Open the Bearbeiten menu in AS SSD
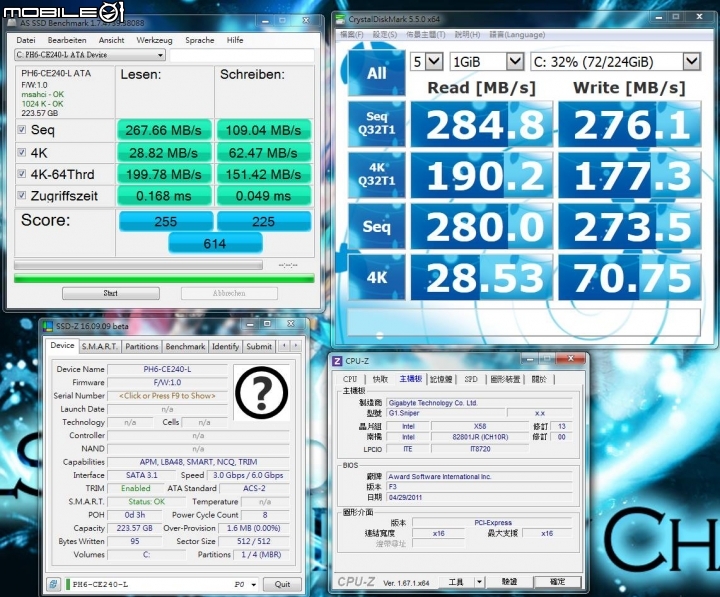The image size is (720, 597). 67,40
